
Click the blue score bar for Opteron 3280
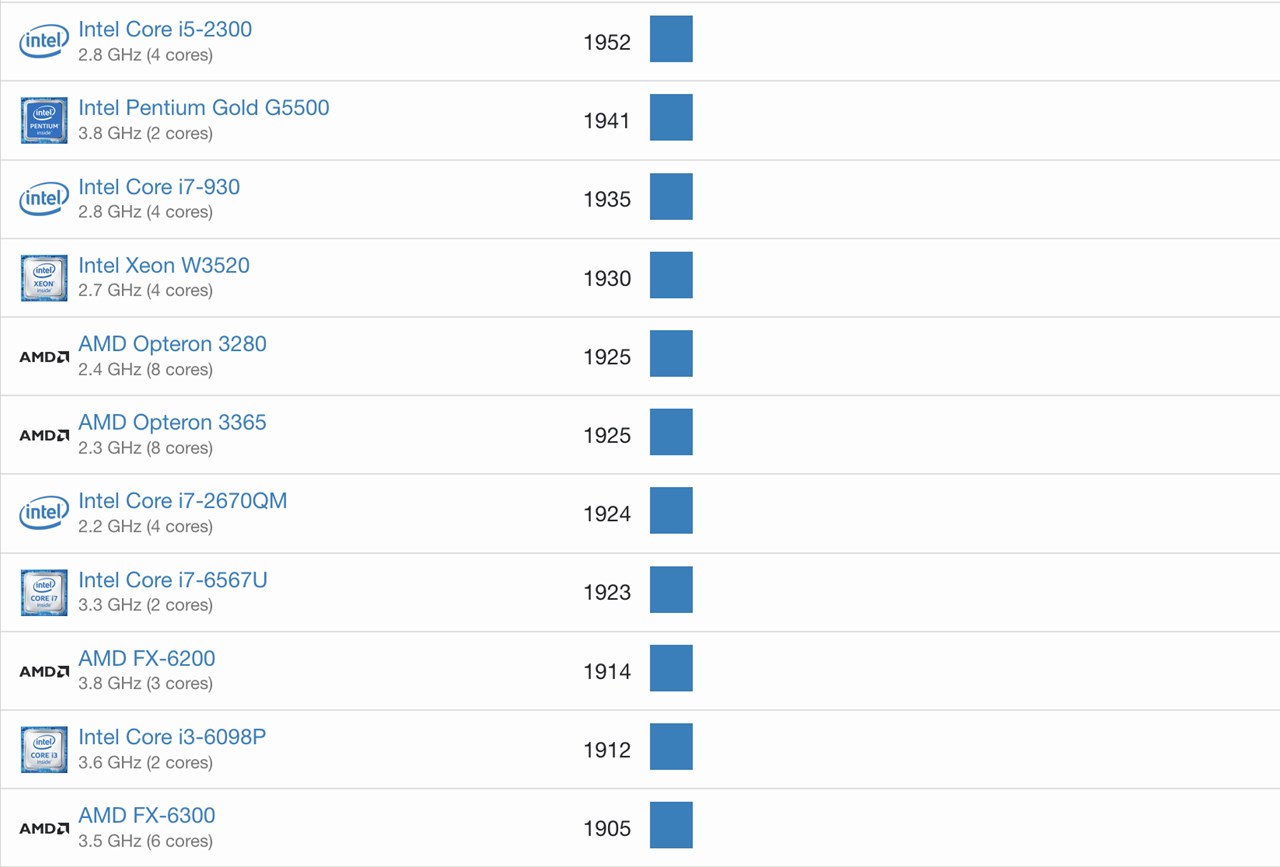point(671,354)
